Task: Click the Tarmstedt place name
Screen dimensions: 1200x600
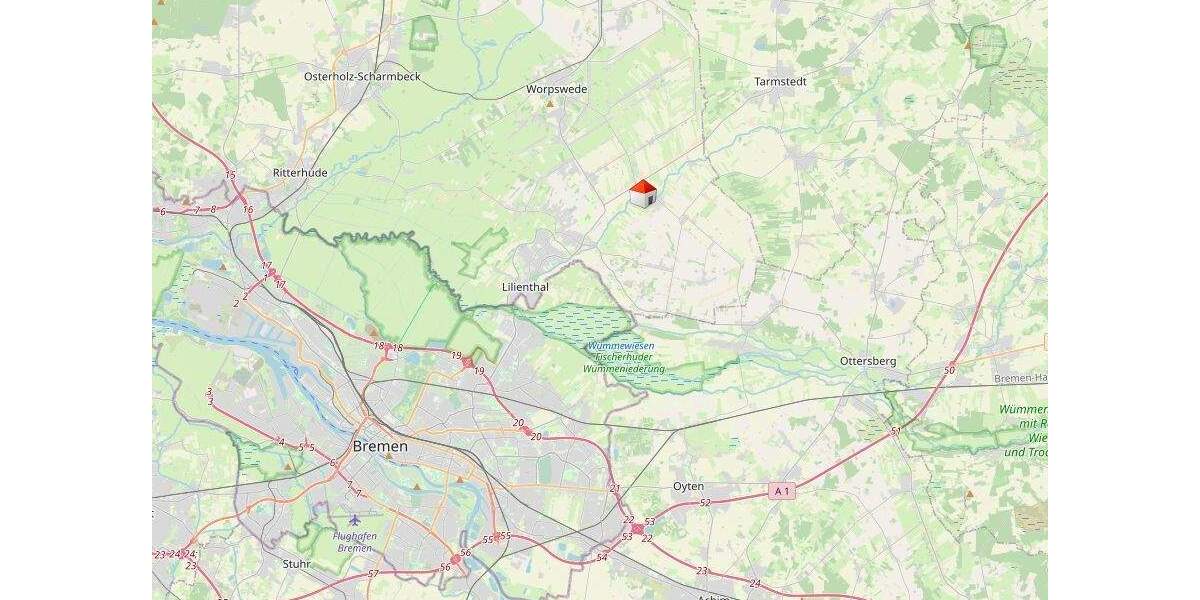Action: (780, 81)
